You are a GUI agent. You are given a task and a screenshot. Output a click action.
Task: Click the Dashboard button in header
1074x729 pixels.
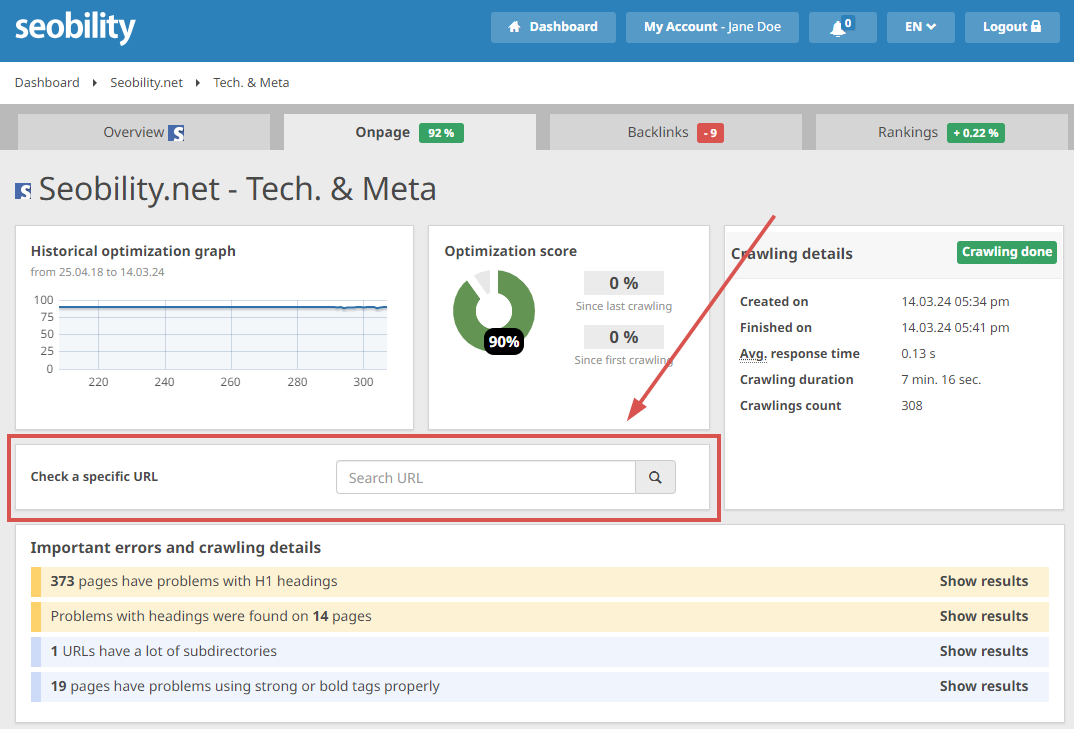553,27
